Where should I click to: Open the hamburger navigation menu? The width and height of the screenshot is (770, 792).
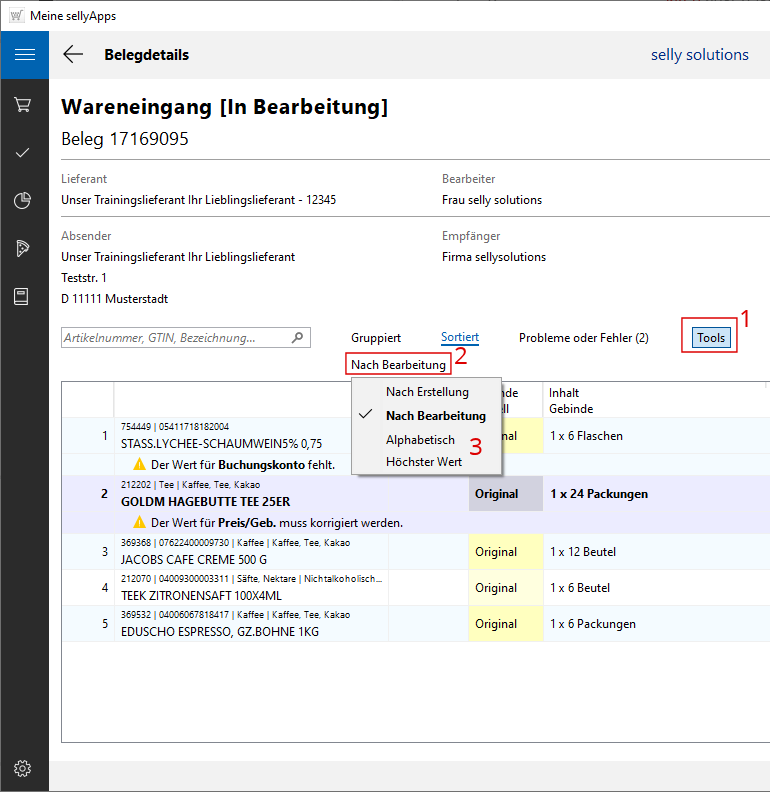pos(24,55)
